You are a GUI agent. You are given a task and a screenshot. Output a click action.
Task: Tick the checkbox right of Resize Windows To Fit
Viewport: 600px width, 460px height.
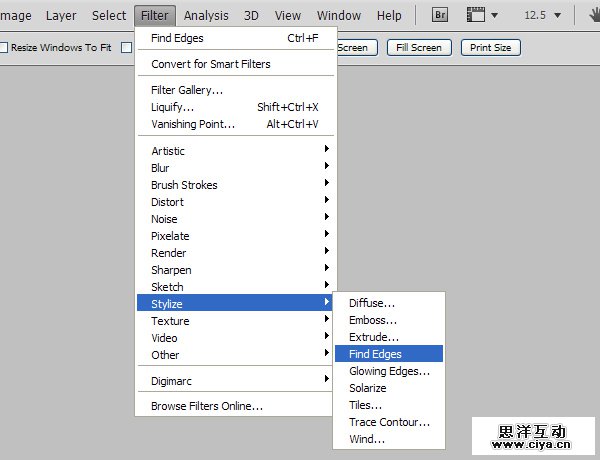click(x=126, y=47)
